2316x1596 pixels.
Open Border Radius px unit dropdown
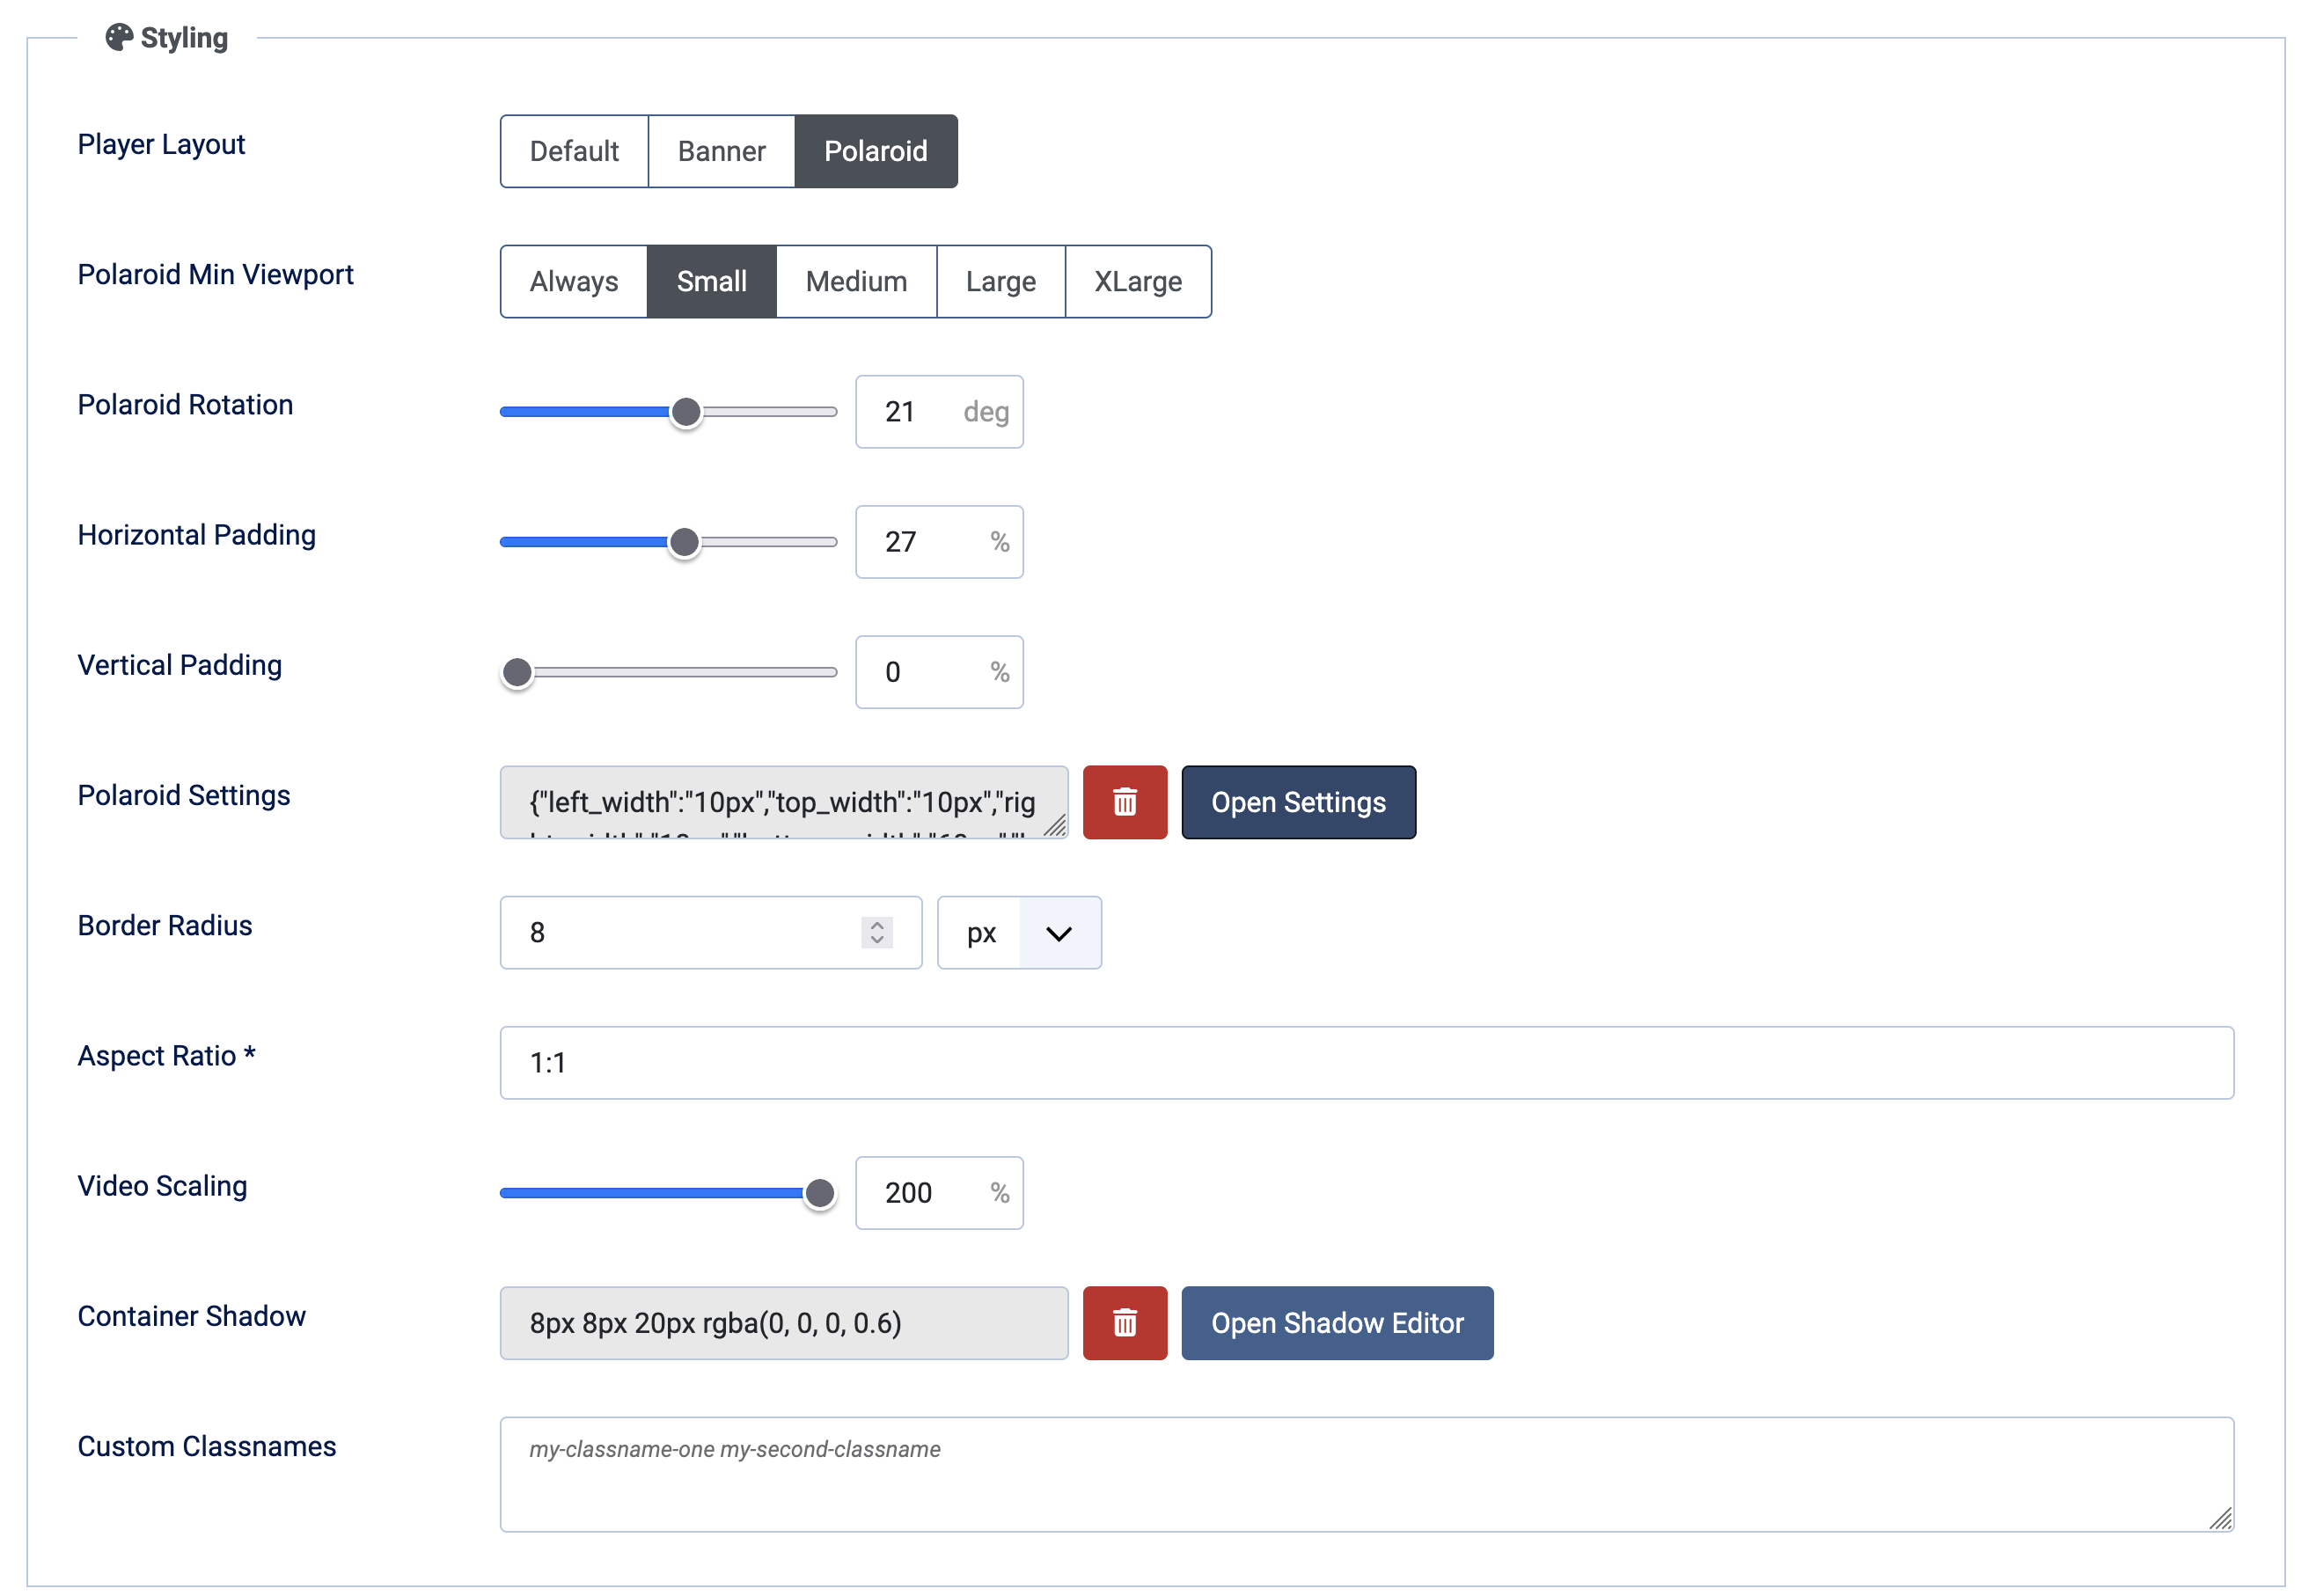click(x=1019, y=932)
